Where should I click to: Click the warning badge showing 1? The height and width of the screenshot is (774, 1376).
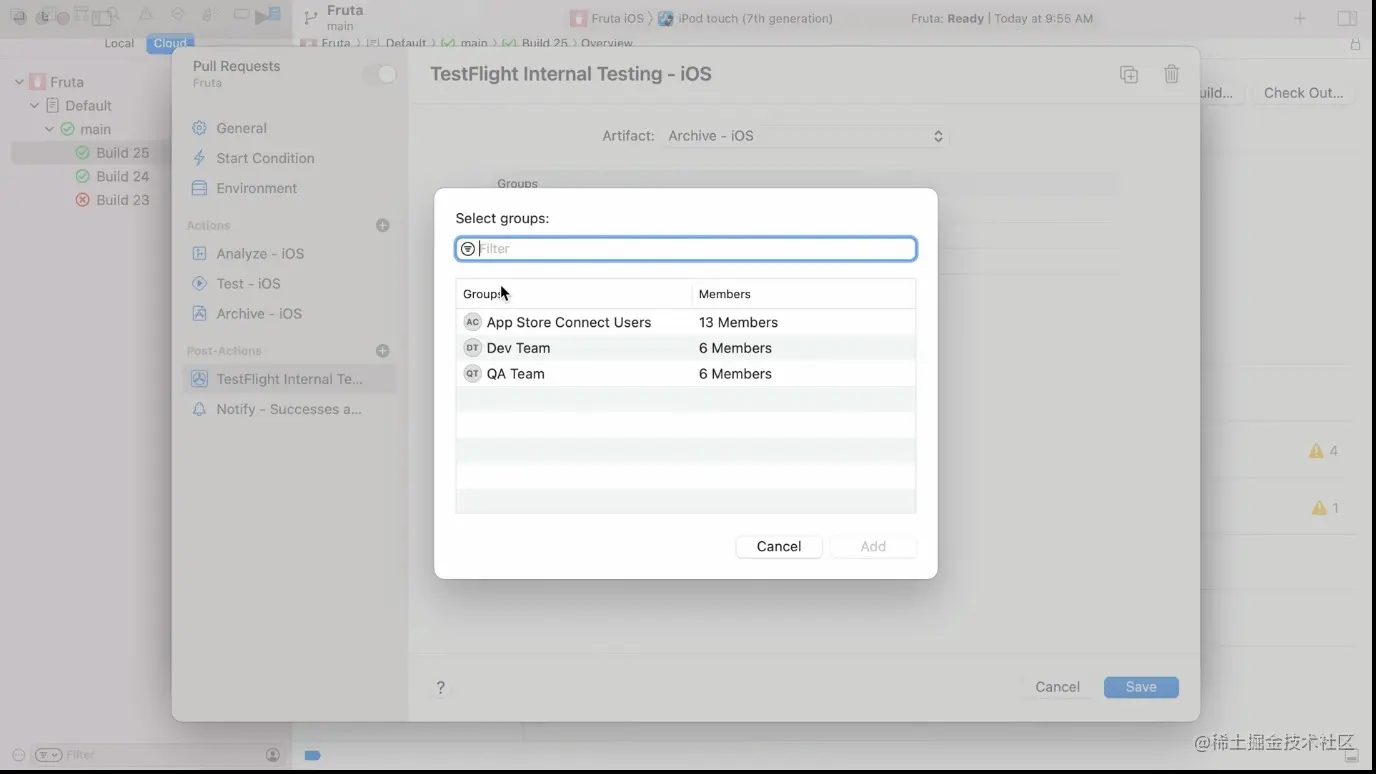pyautogui.click(x=1323, y=508)
